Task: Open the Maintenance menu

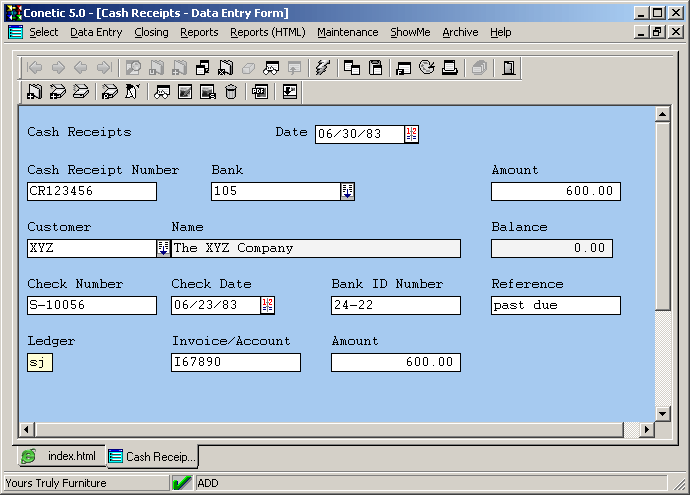Action: tap(347, 32)
